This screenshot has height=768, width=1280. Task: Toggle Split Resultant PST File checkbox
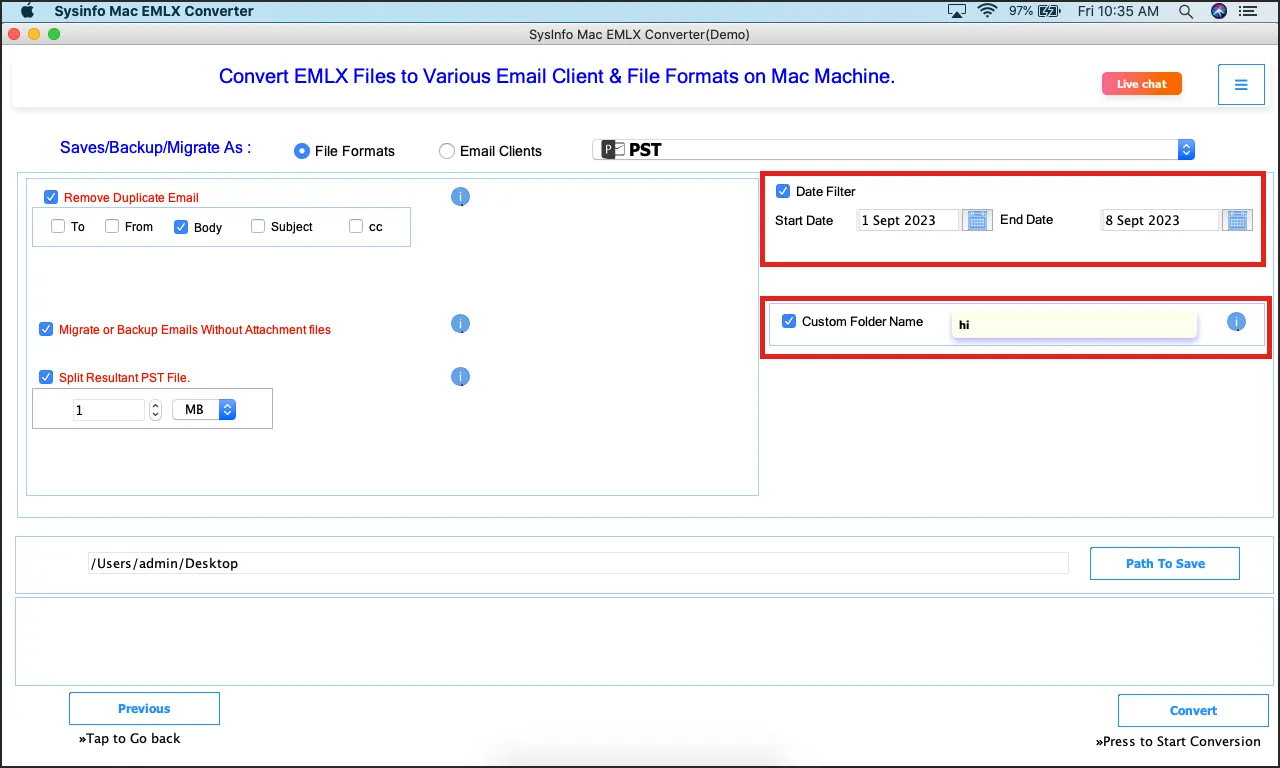point(46,377)
